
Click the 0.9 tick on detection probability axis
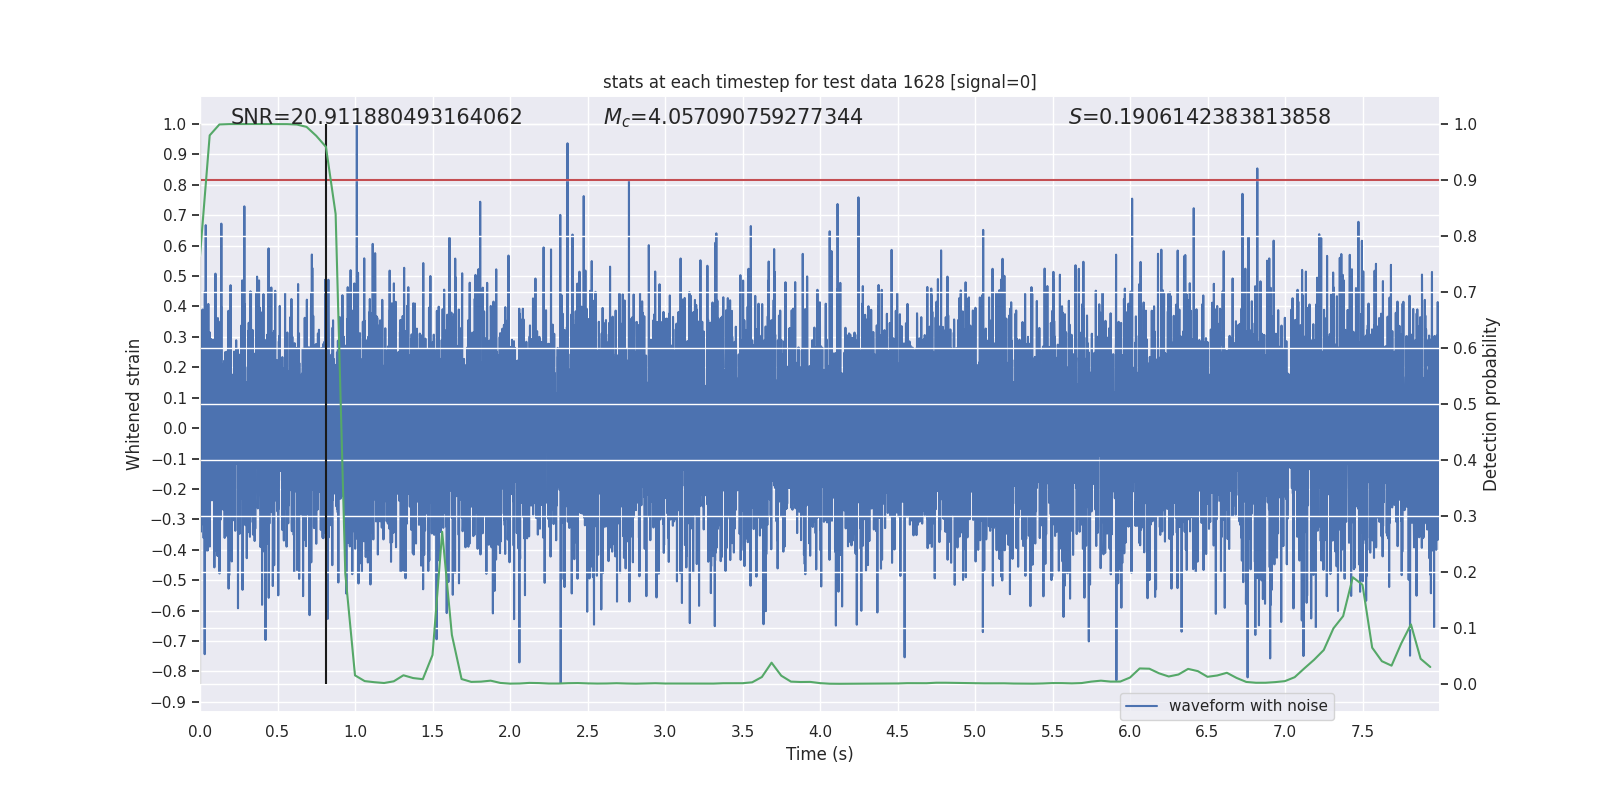pos(1465,181)
